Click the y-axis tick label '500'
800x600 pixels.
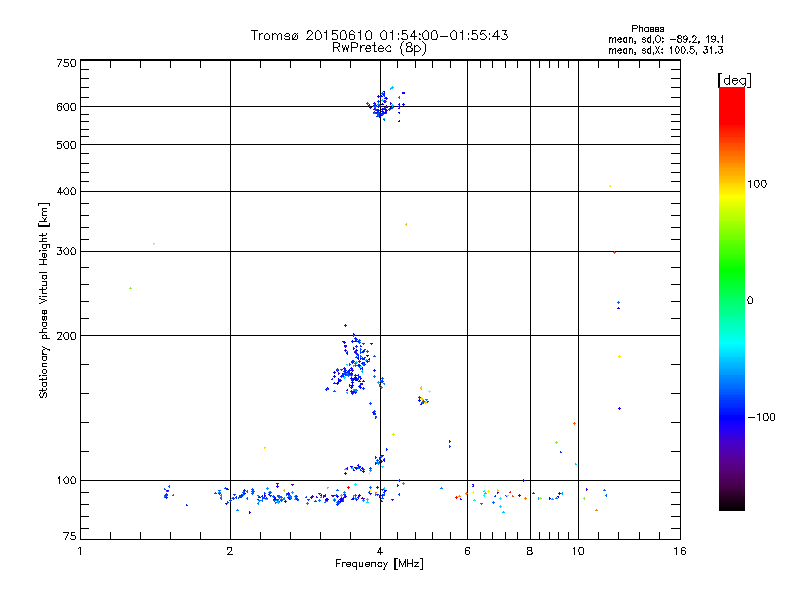click(x=66, y=145)
